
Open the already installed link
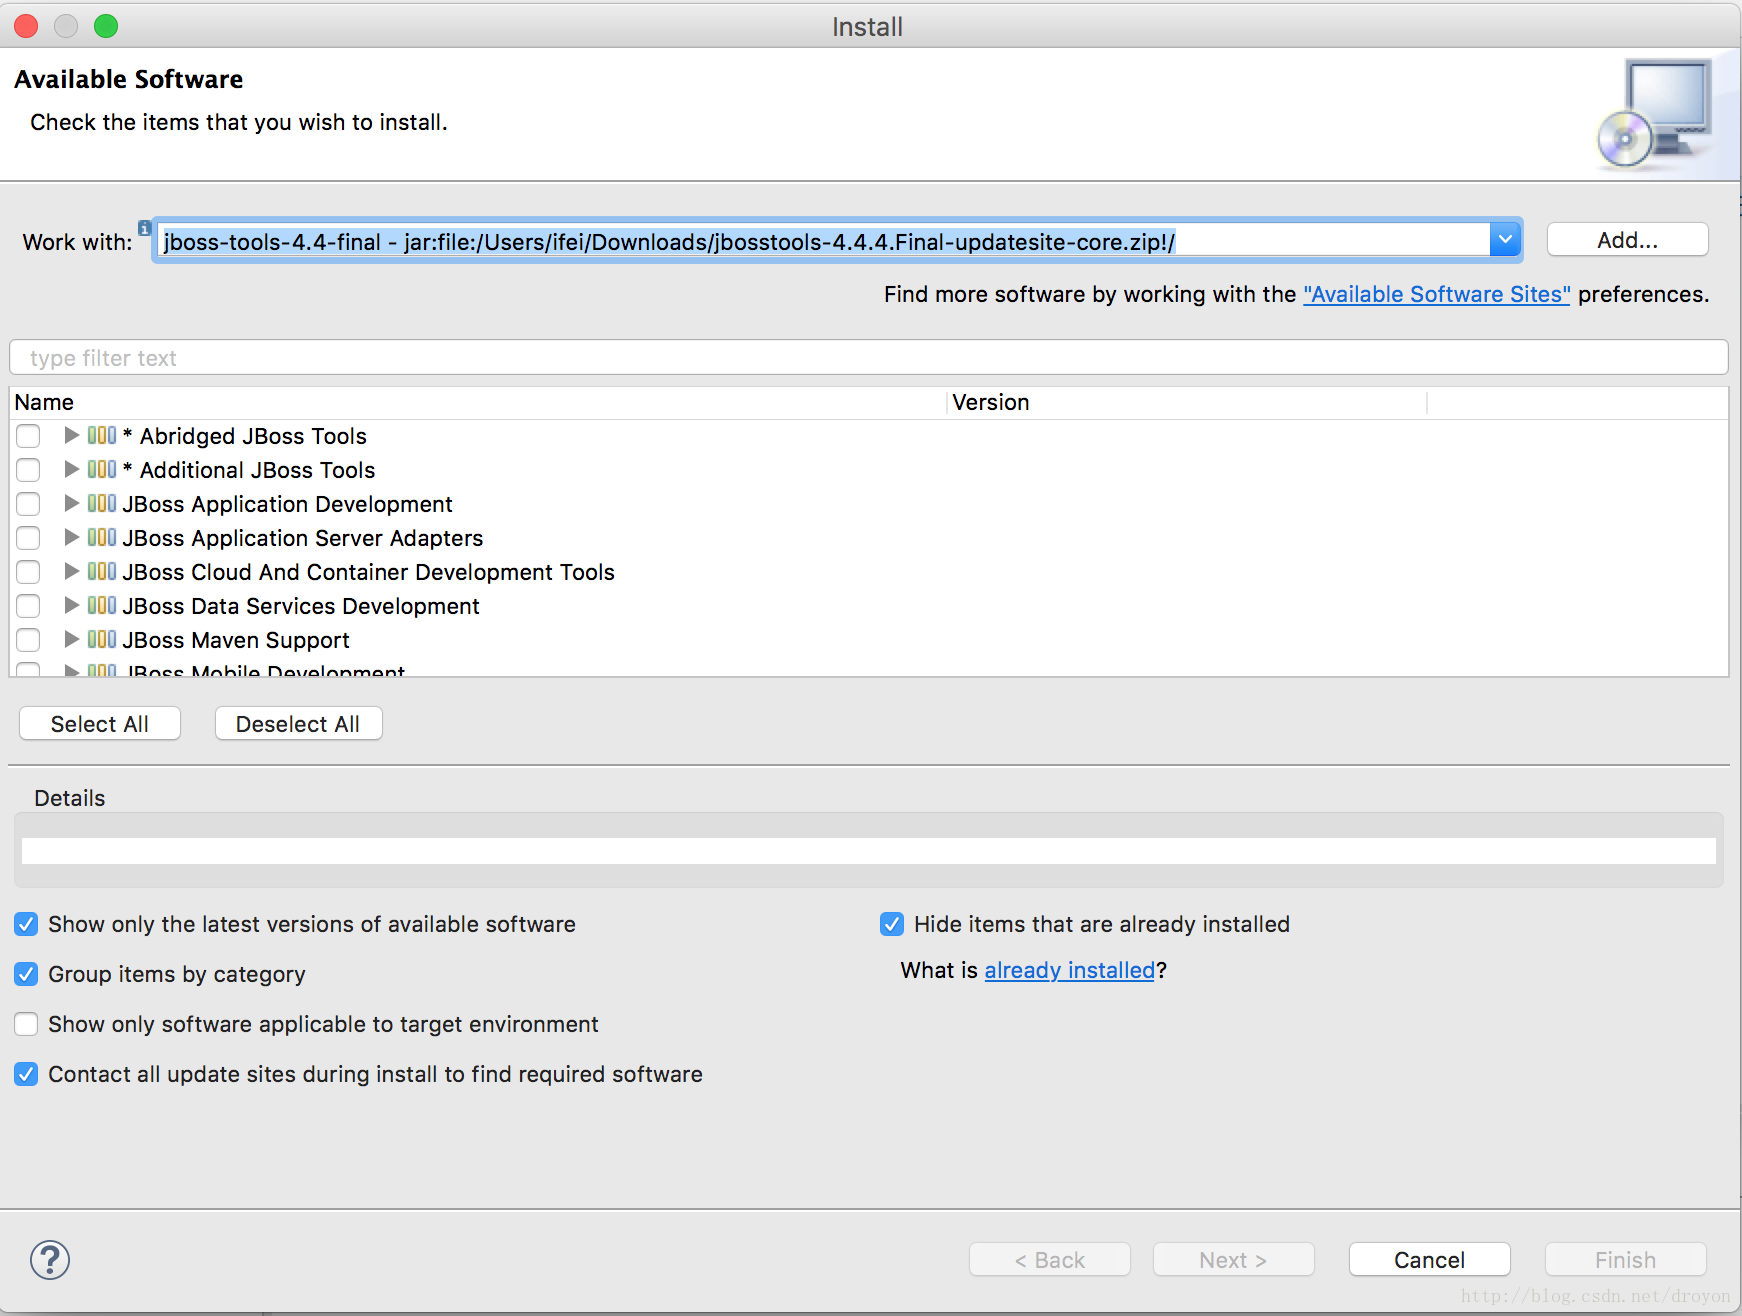(x=1069, y=970)
